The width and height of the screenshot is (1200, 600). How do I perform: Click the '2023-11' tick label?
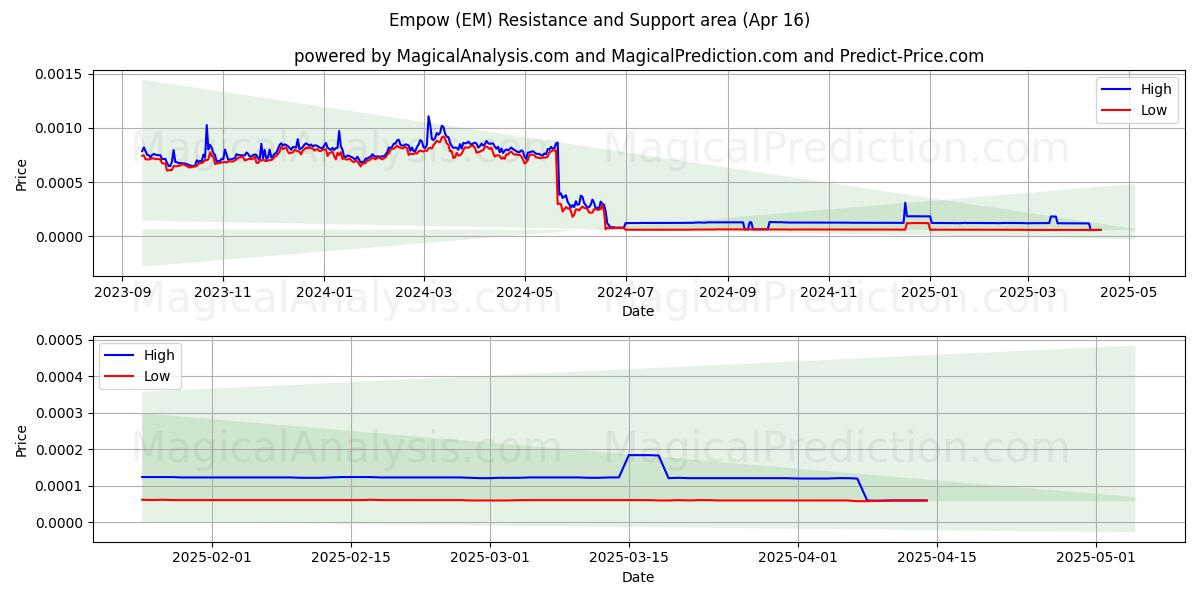tap(222, 291)
